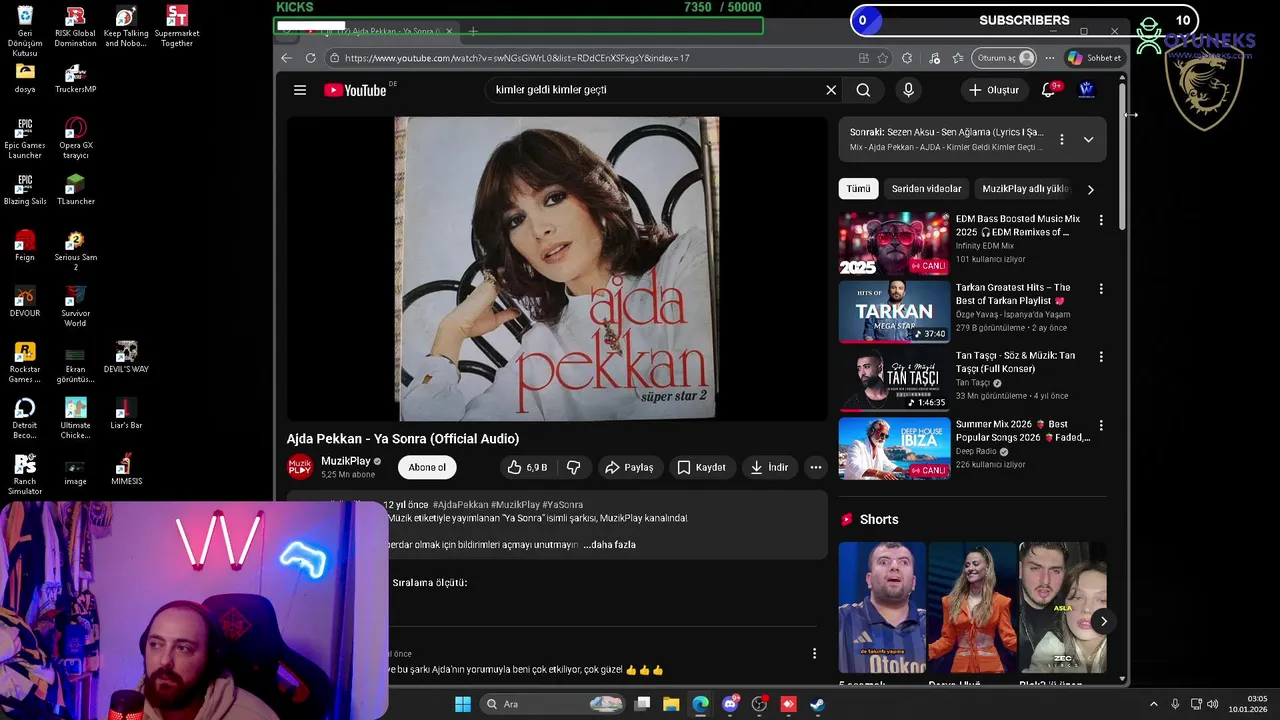Reload the YouTube page
Screen dimensions: 1280x720
(311, 58)
